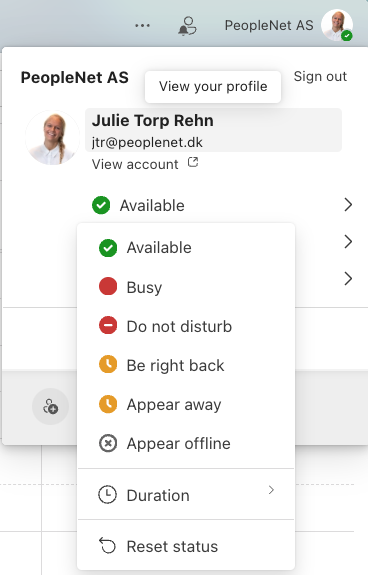This screenshot has height=575, width=368.
Task: Click the Appear offline x-circle icon
Action: point(108,443)
